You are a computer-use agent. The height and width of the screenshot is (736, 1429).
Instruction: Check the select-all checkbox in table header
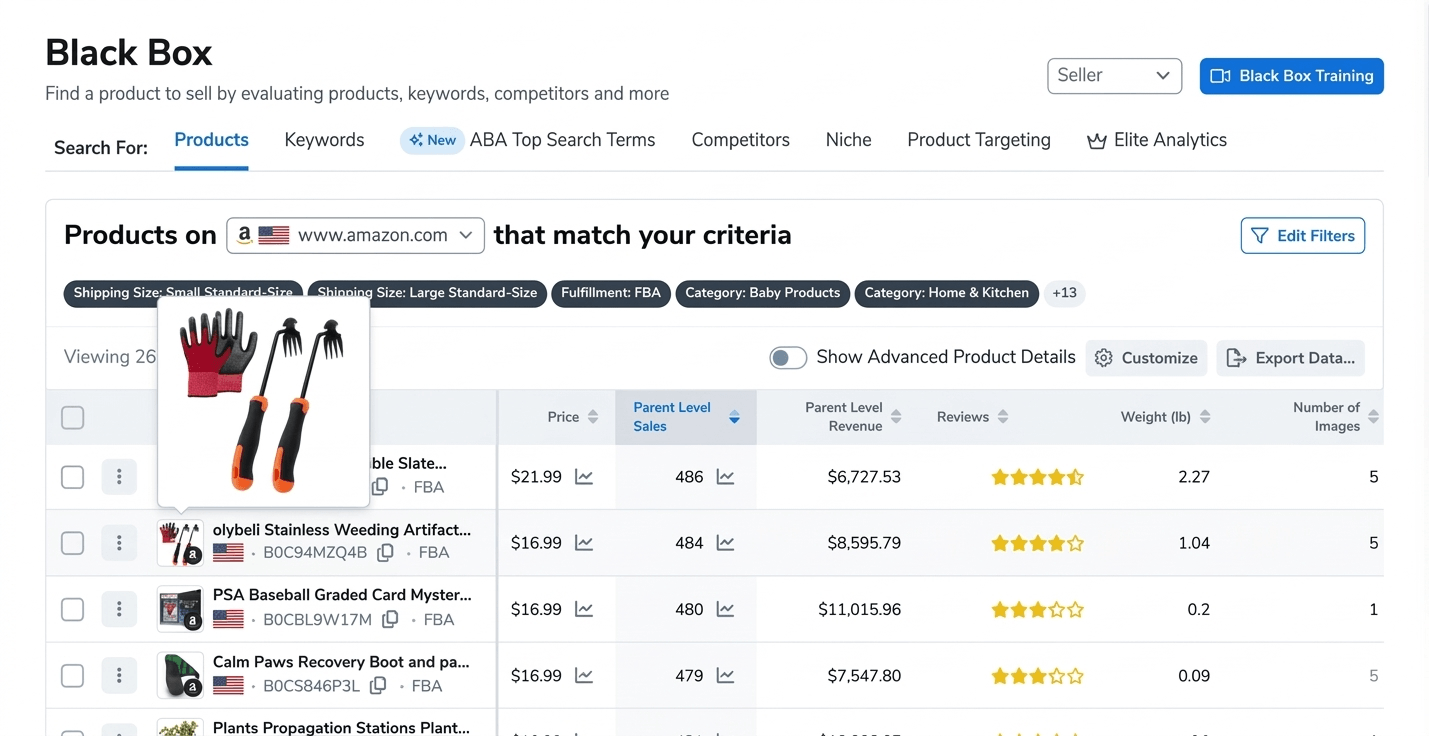click(73, 417)
